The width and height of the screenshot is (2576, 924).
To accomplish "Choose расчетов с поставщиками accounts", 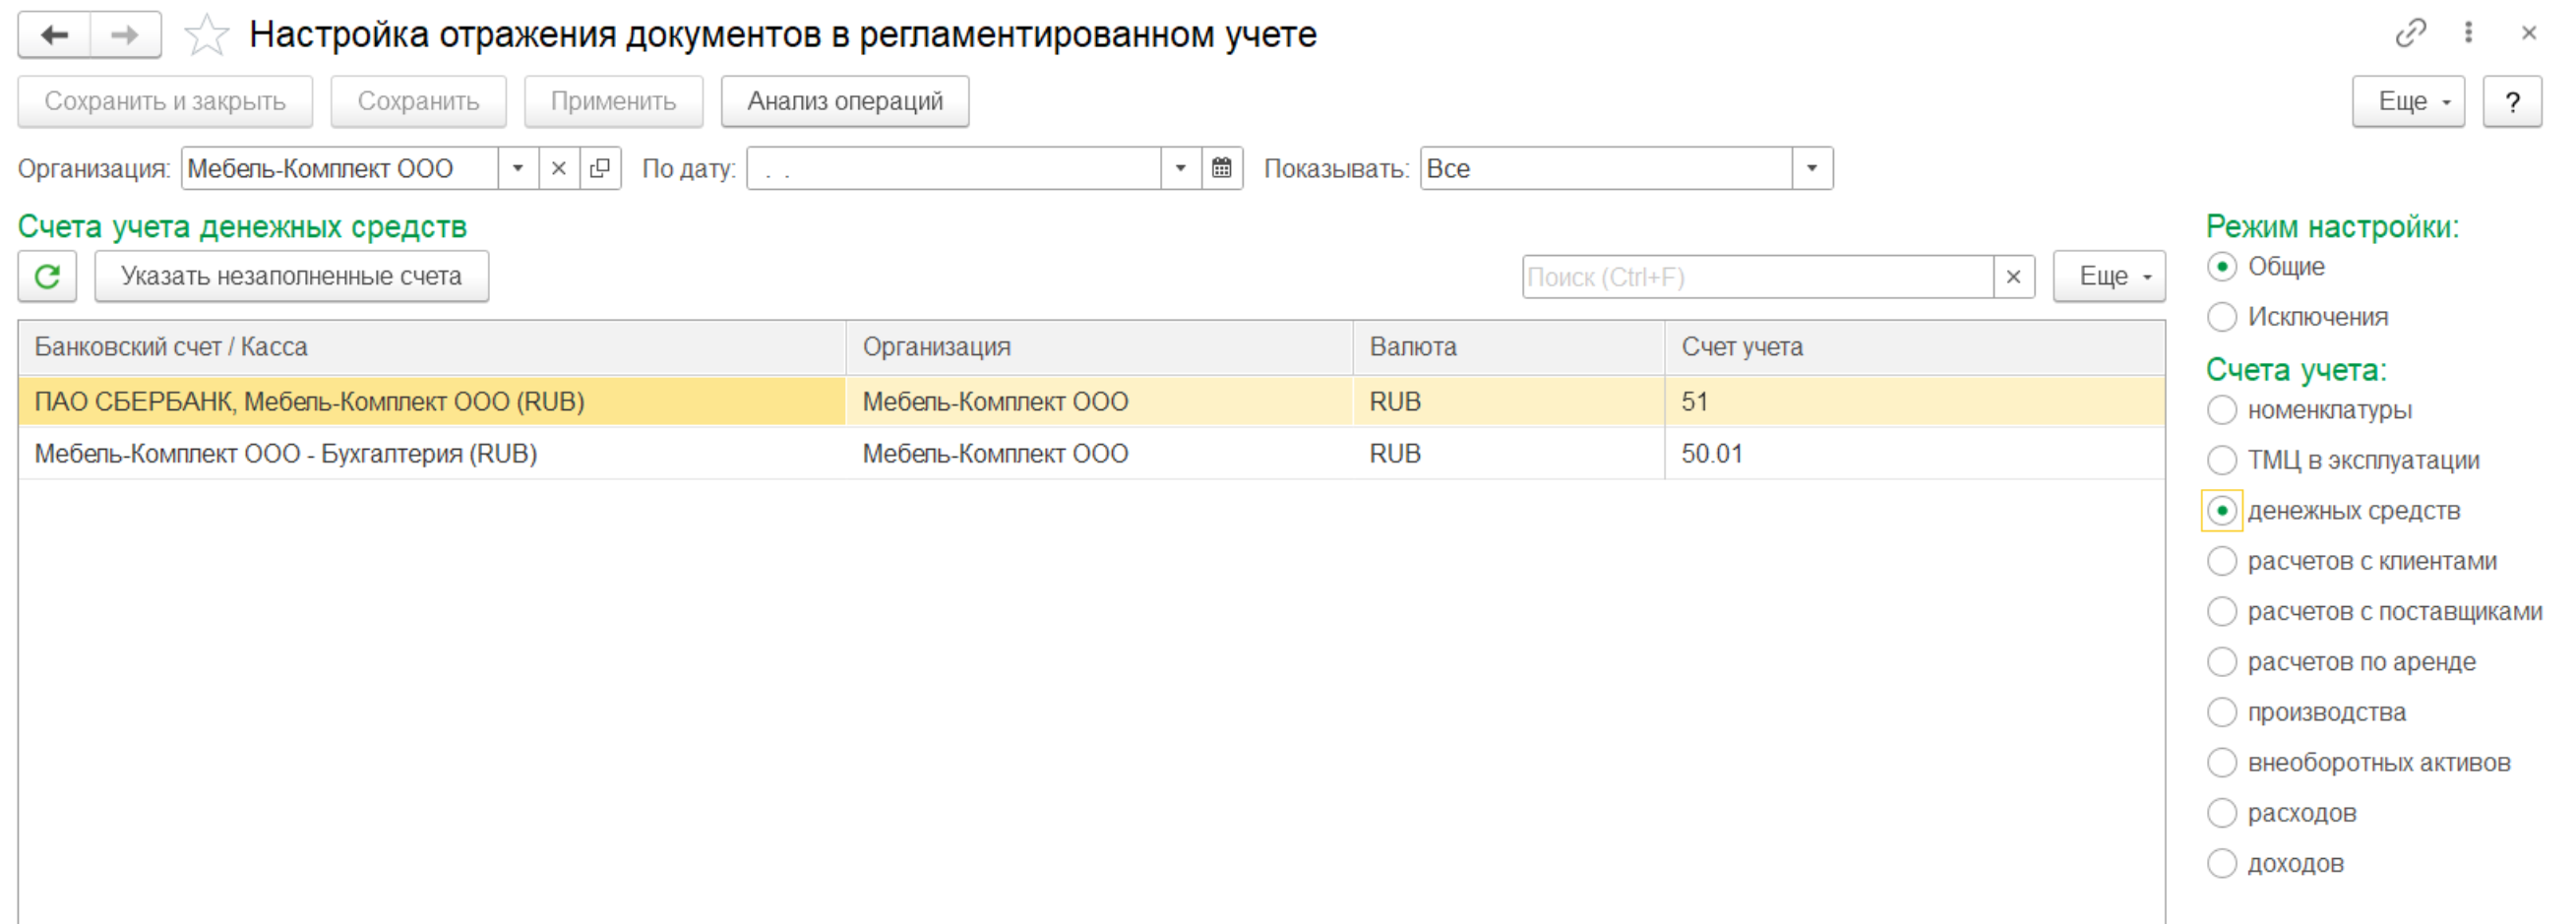I will point(2222,611).
